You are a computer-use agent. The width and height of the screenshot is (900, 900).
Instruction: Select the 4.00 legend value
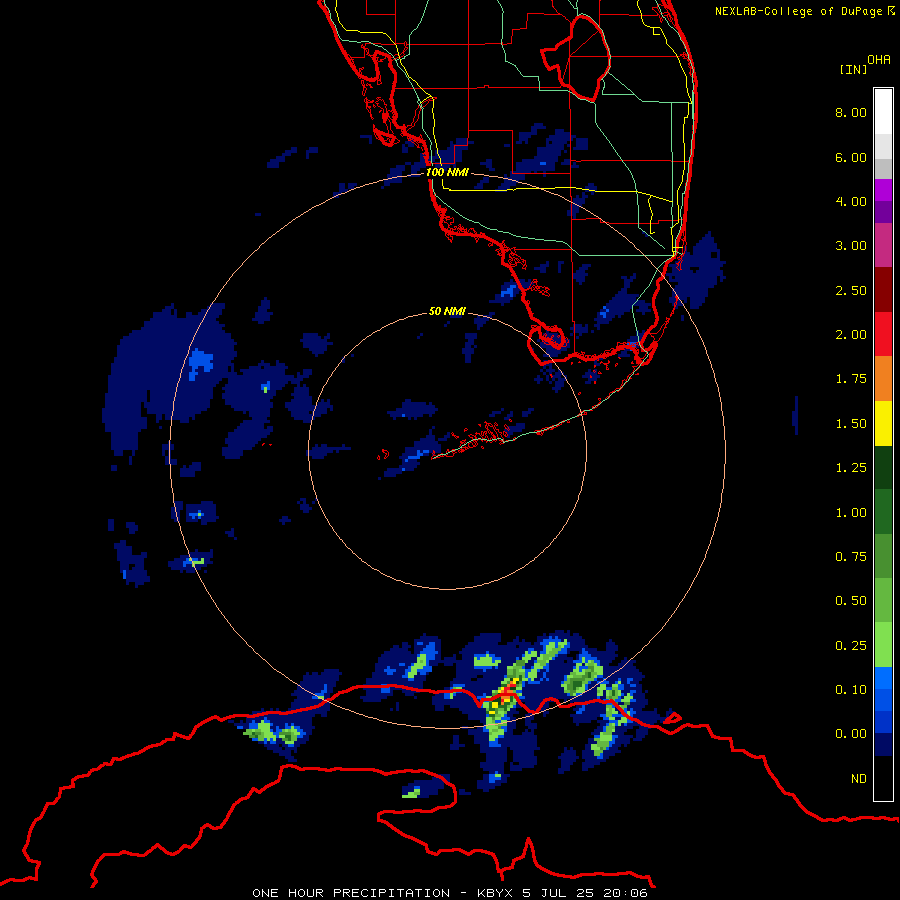coord(851,201)
